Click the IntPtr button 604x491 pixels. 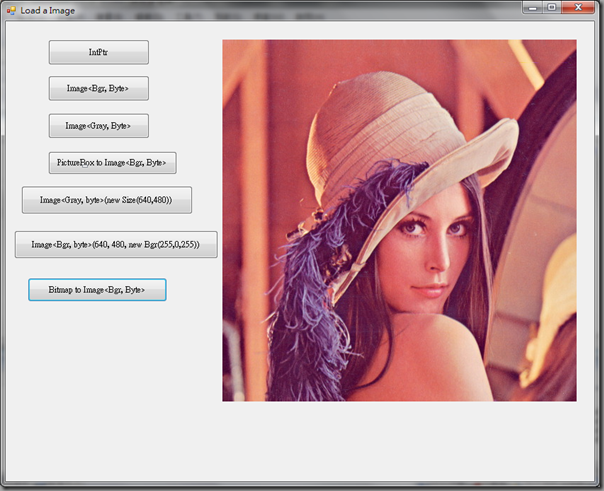click(x=99, y=52)
